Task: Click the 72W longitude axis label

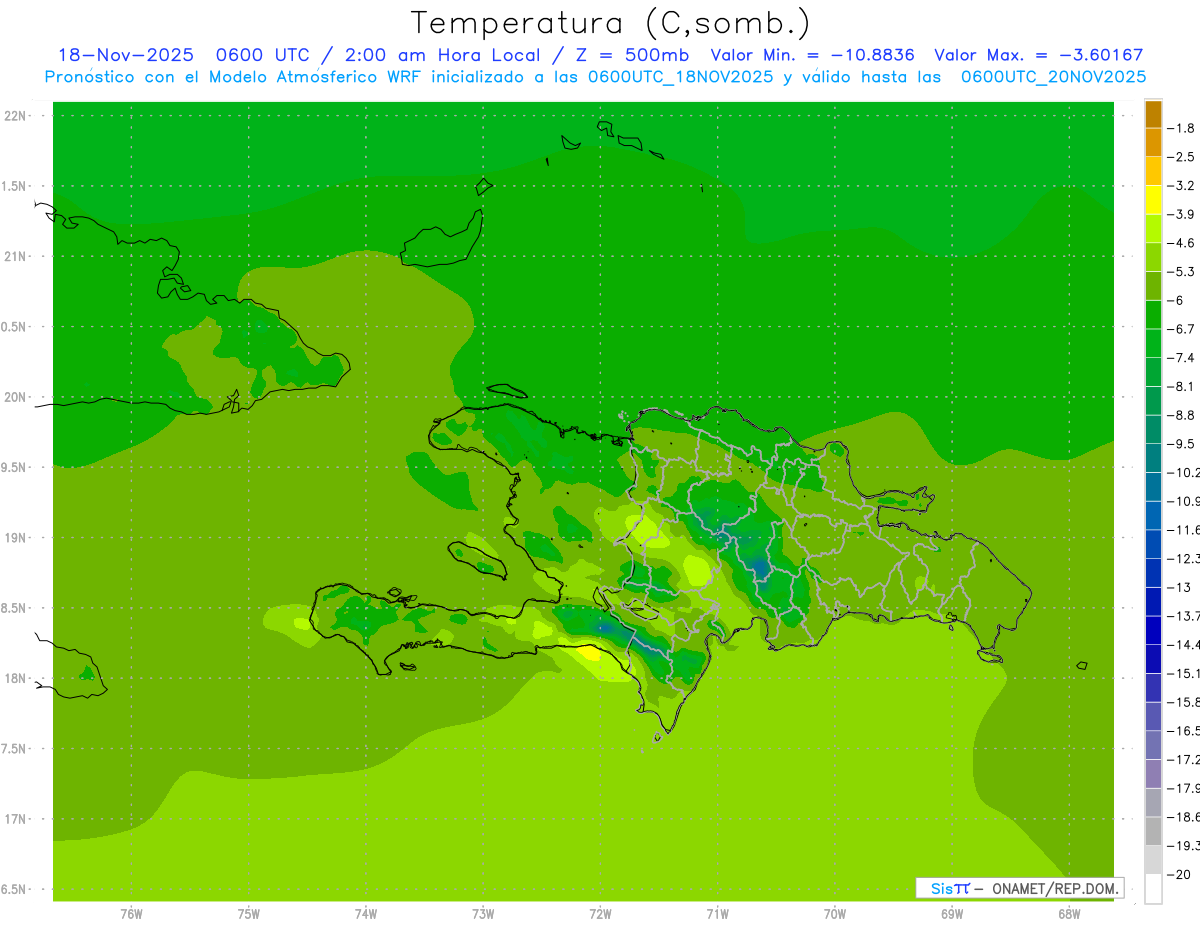Action: pos(600,913)
